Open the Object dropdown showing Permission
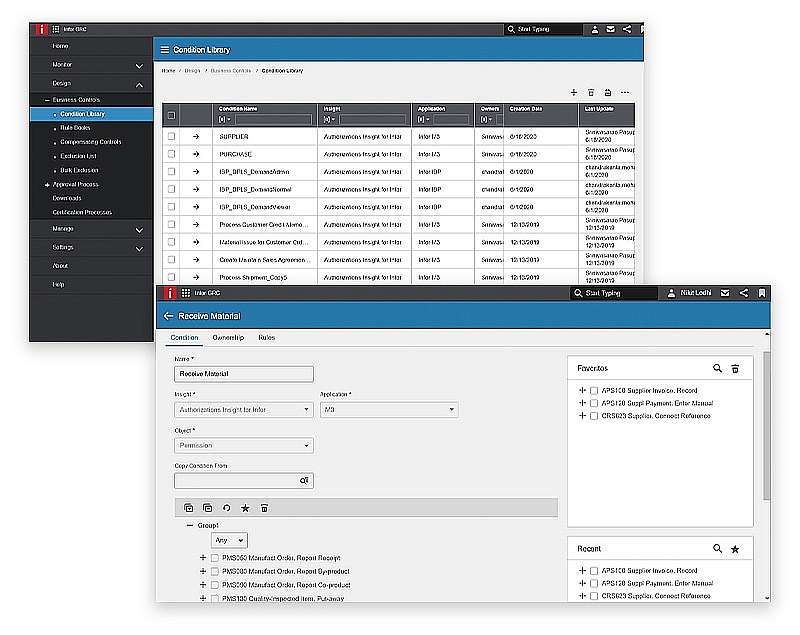 (x=244, y=445)
